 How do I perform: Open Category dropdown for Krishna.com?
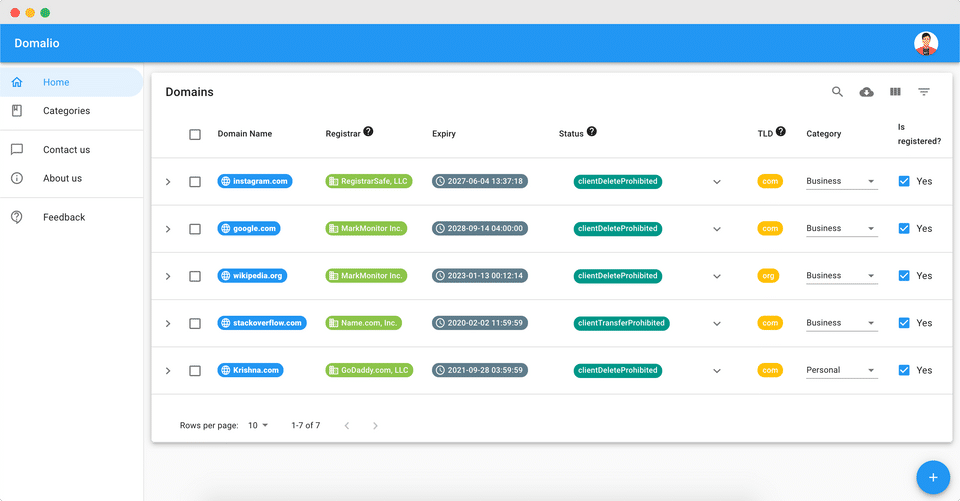[842, 370]
